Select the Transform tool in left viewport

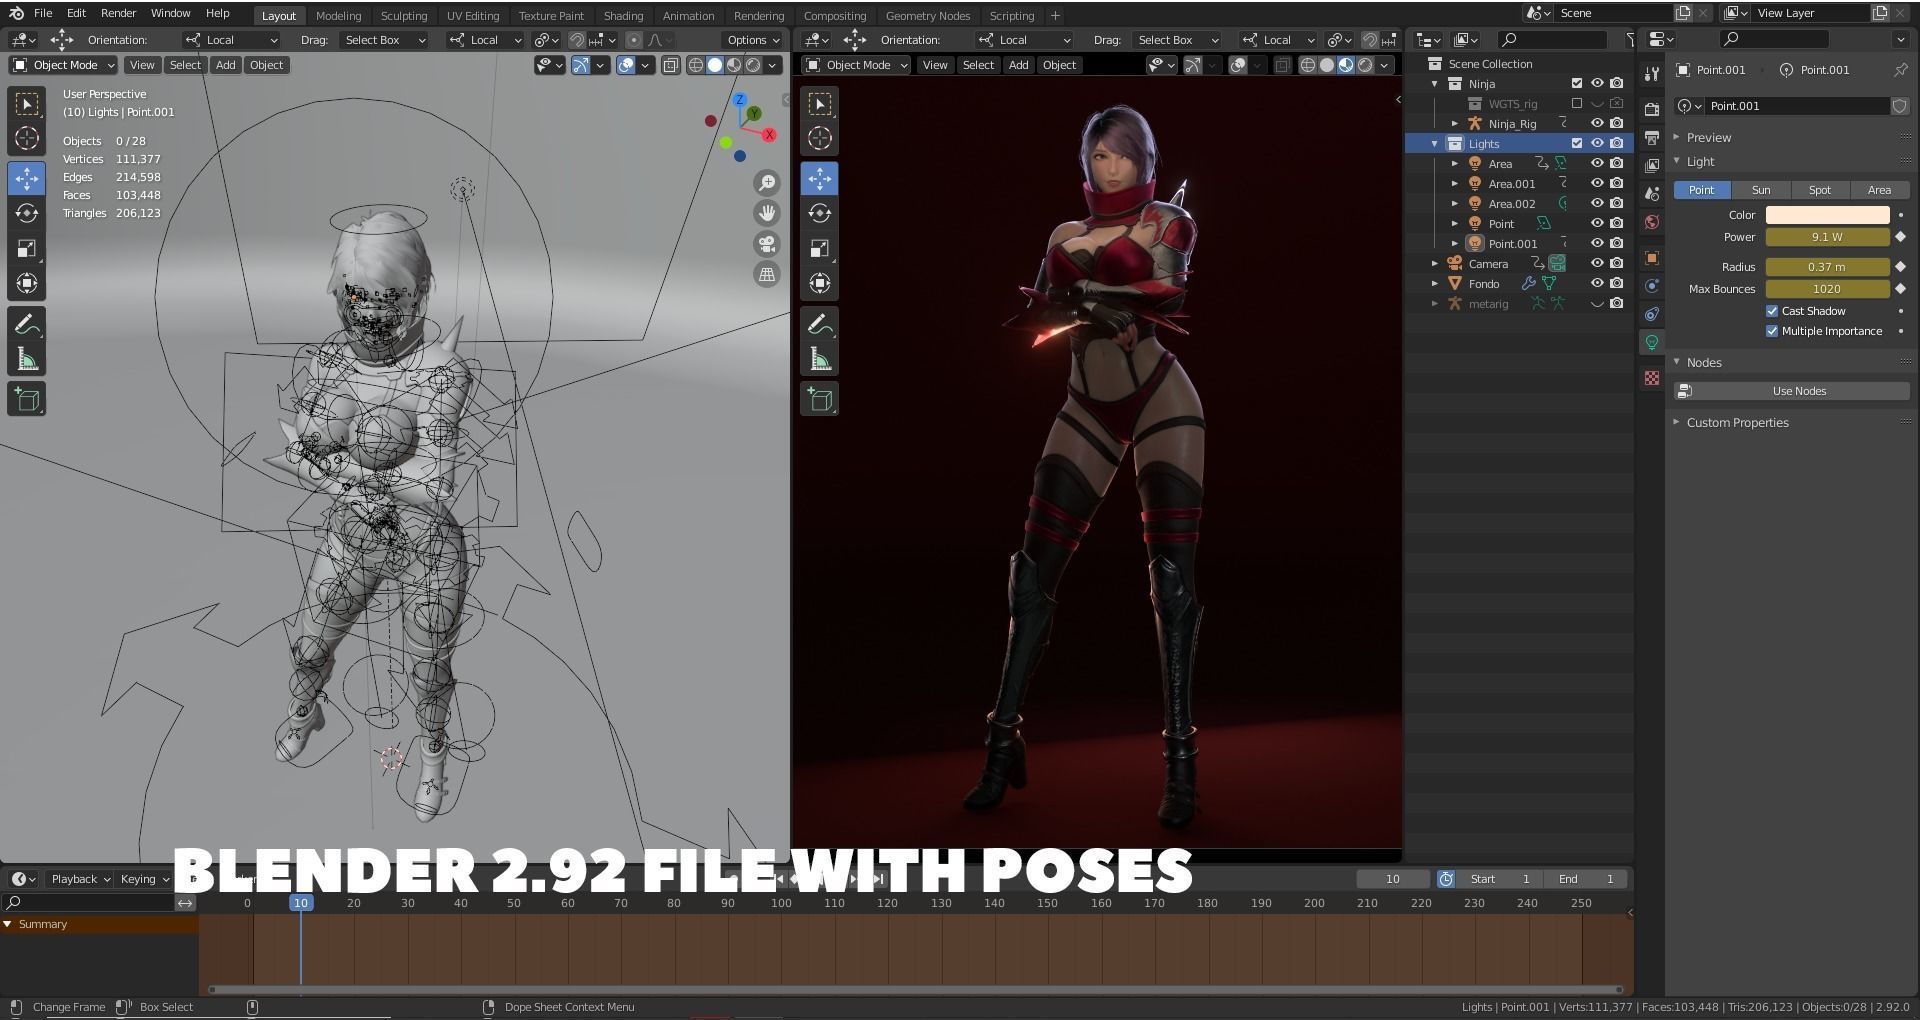tap(27, 284)
